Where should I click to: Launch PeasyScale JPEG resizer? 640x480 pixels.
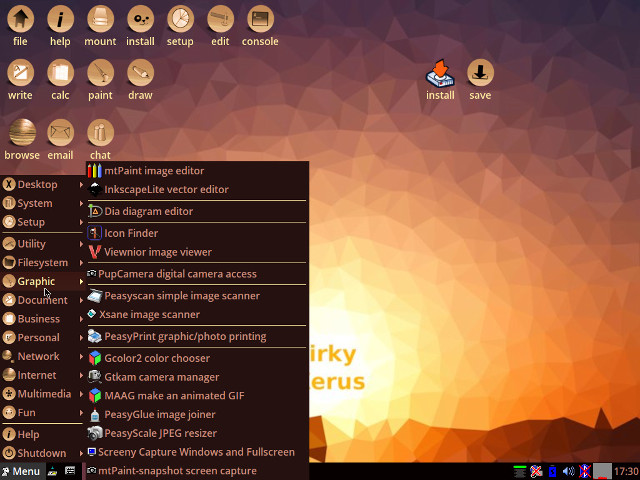pyautogui.click(x=197, y=433)
